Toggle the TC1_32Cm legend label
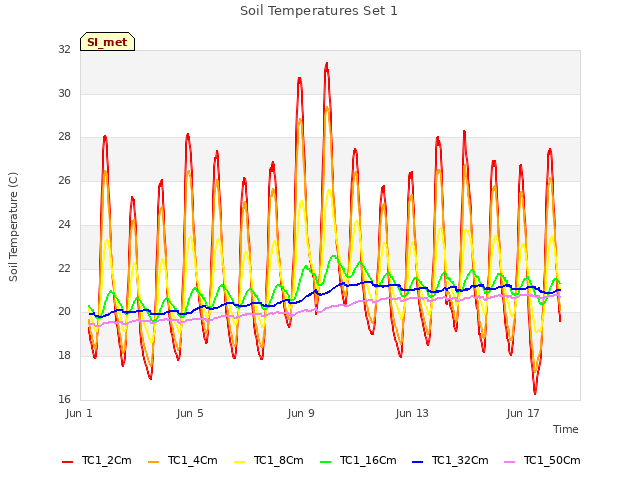 (460, 460)
